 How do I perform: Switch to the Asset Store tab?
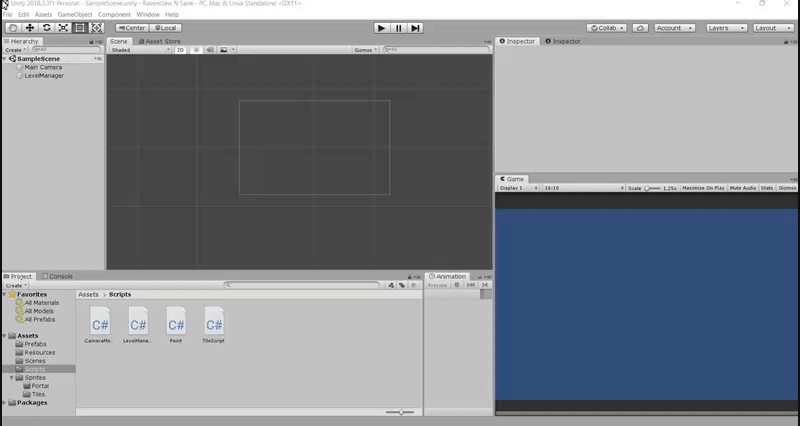[x=159, y=41]
